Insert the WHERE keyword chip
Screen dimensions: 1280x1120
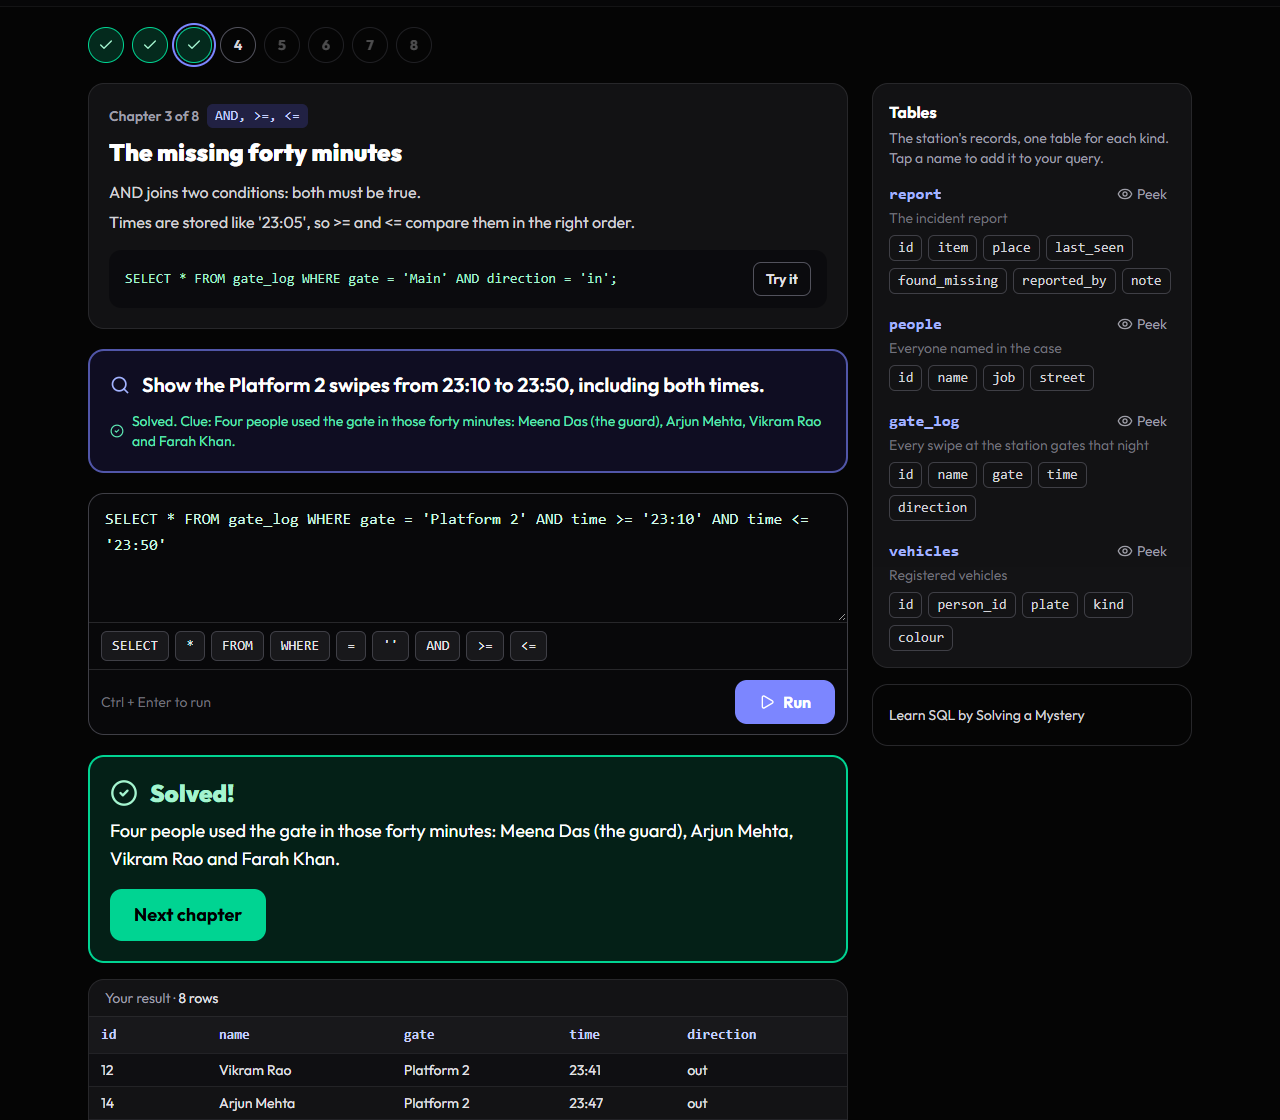[x=300, y=646]
